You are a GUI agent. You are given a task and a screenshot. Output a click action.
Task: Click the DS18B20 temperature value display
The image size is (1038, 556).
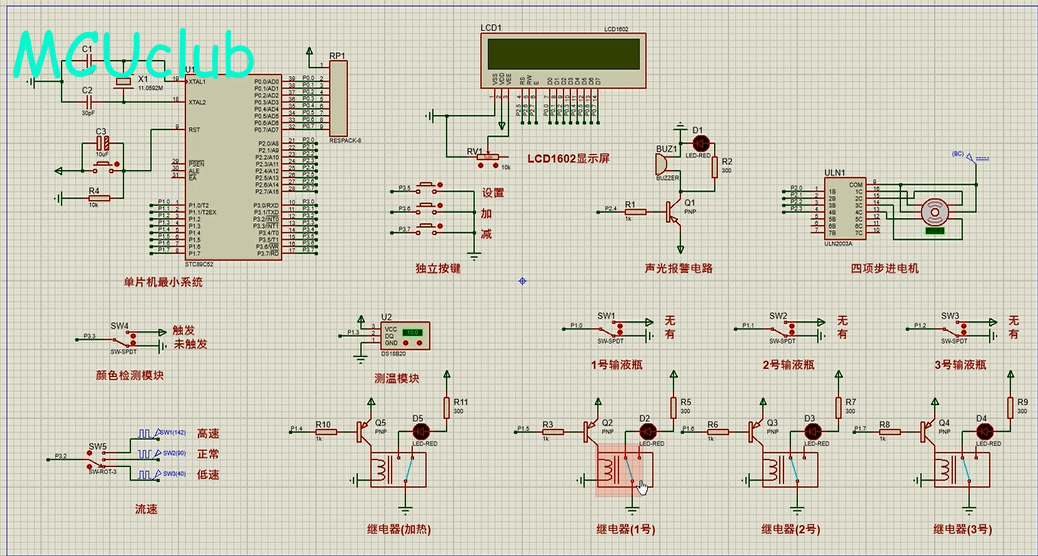point(412,331)
